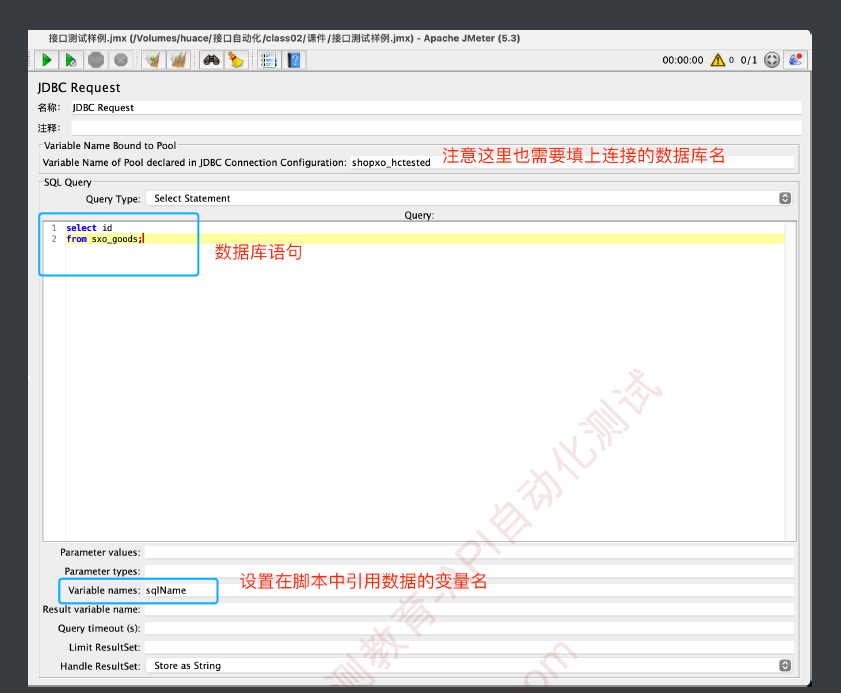Click the Reset Search yellow broom icon

coord(236,60)
